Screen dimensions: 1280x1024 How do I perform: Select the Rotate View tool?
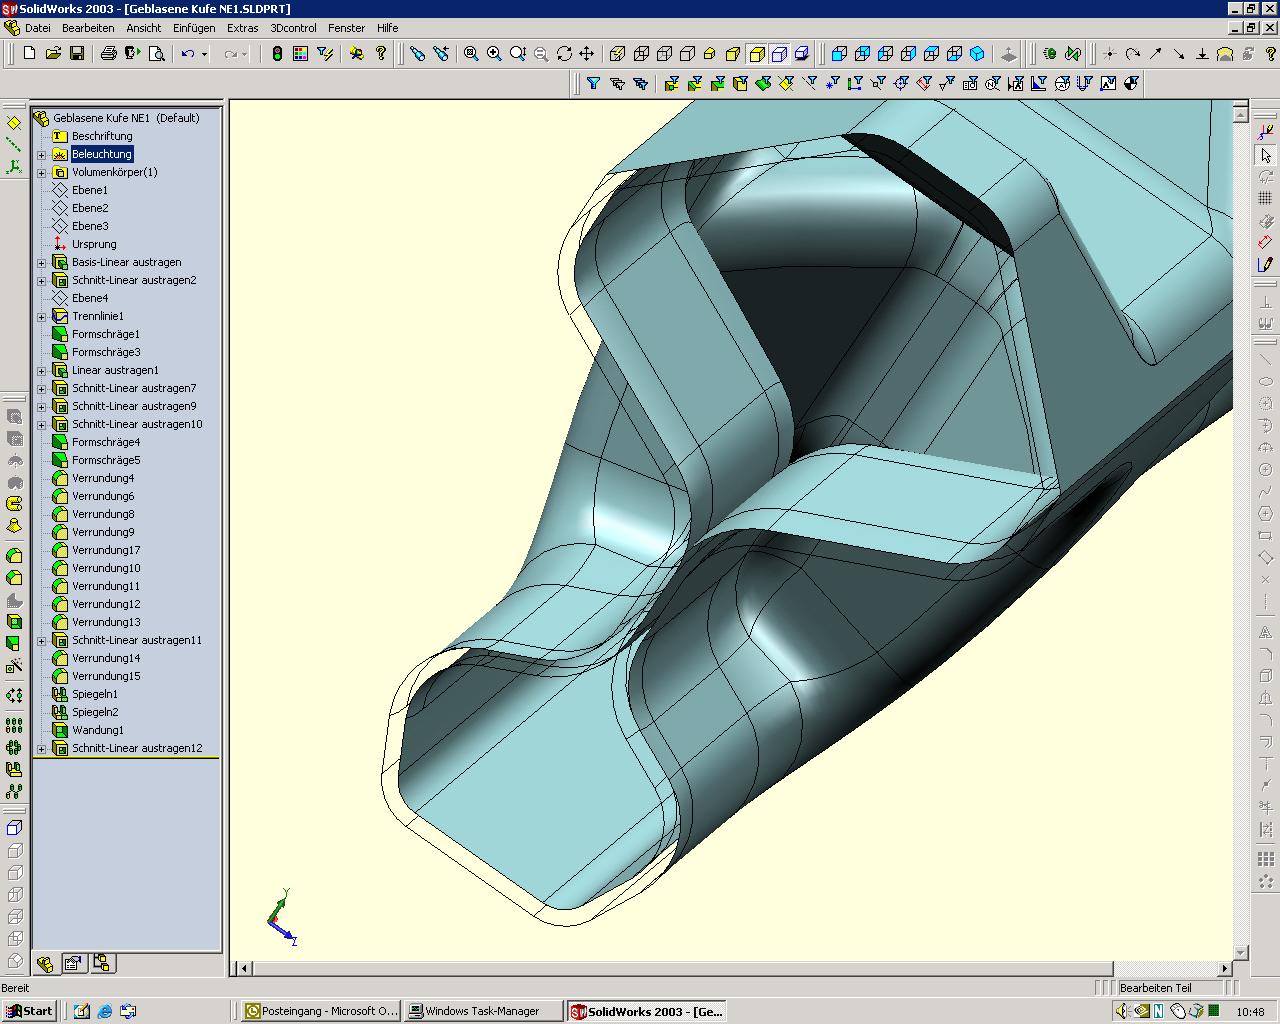click(x=564, y=53)
